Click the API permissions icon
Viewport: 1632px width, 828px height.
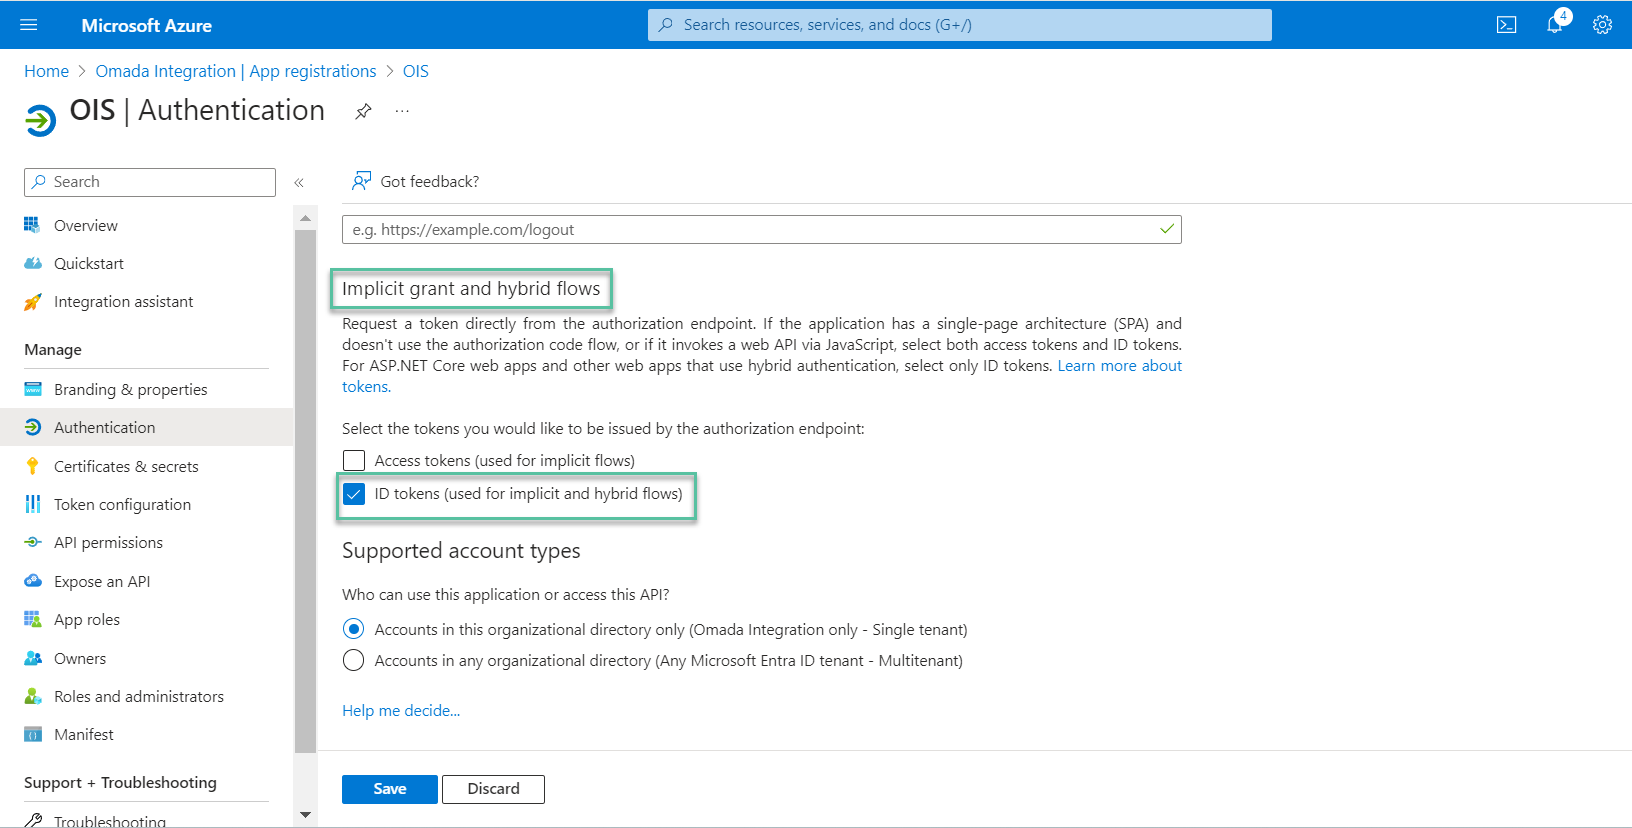point(33,542)
